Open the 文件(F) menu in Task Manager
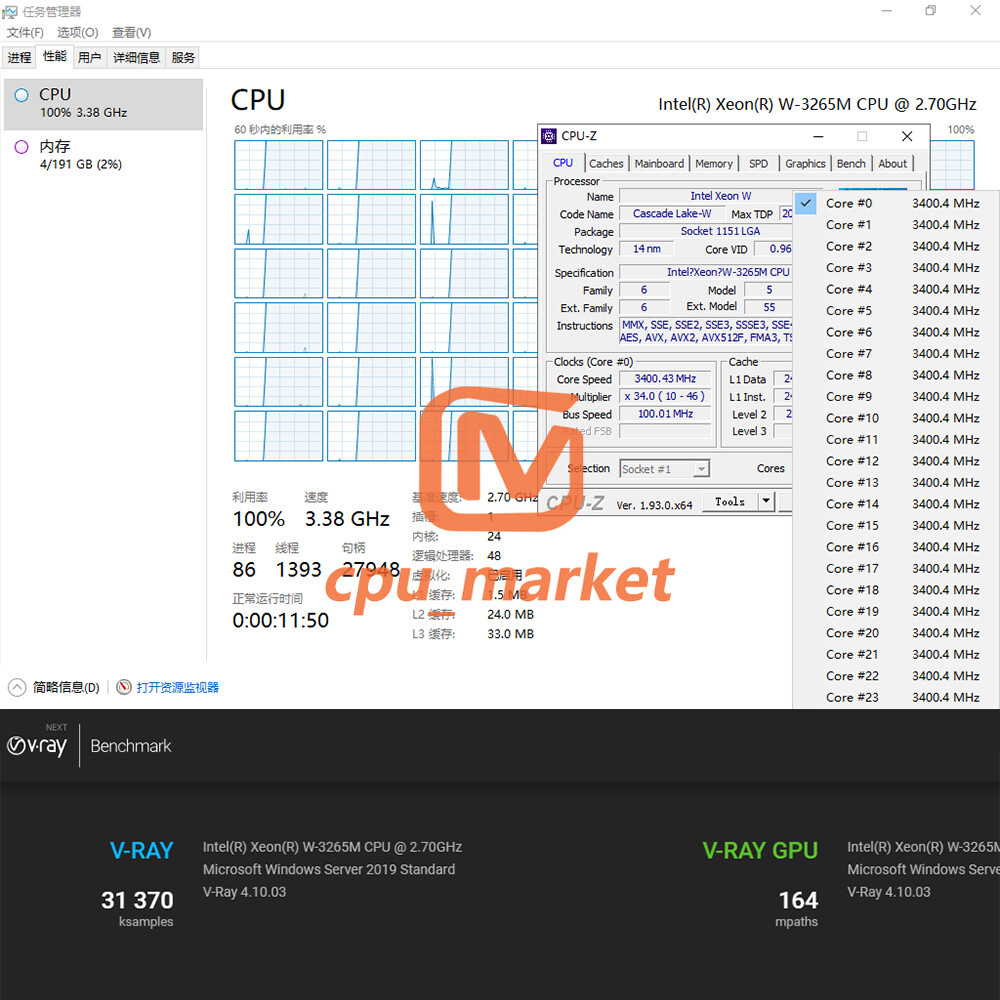 (25, 33)
